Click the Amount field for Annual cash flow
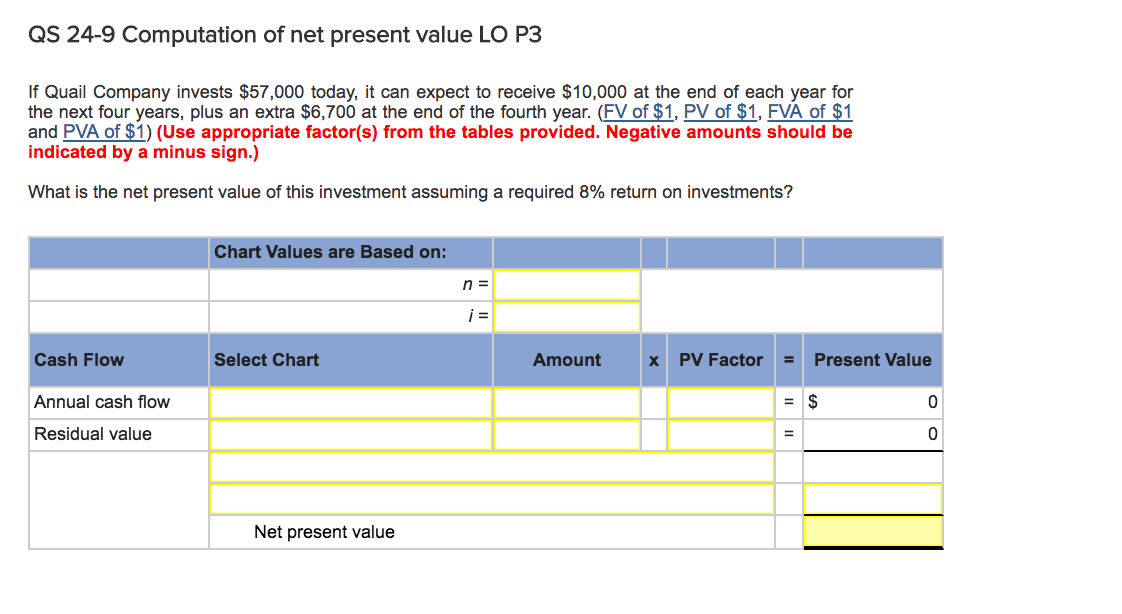 pyautogui.click(x=567, y=402)
